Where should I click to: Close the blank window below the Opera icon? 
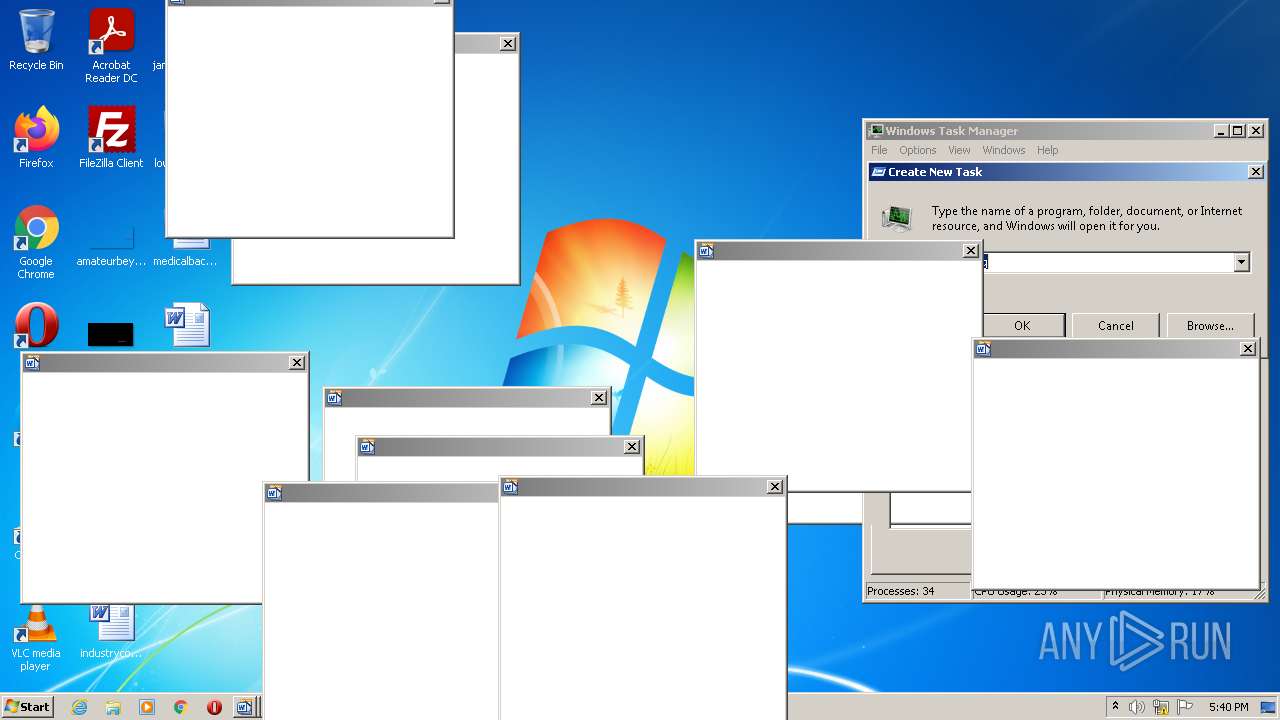[x=297, y=363]
